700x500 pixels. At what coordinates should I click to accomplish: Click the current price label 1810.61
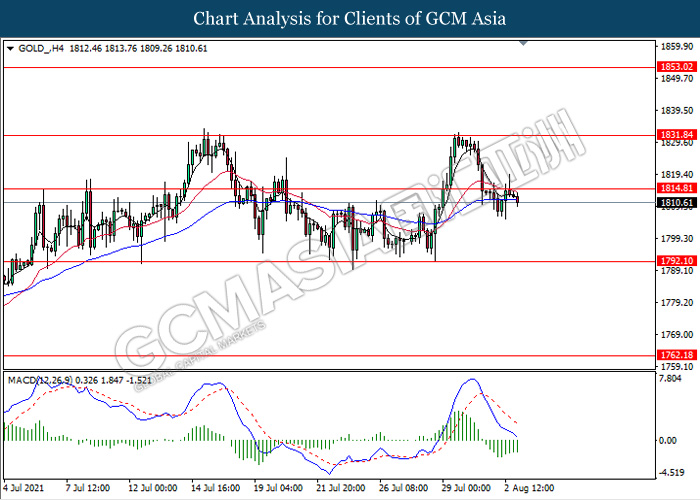(x=677, y=203)
